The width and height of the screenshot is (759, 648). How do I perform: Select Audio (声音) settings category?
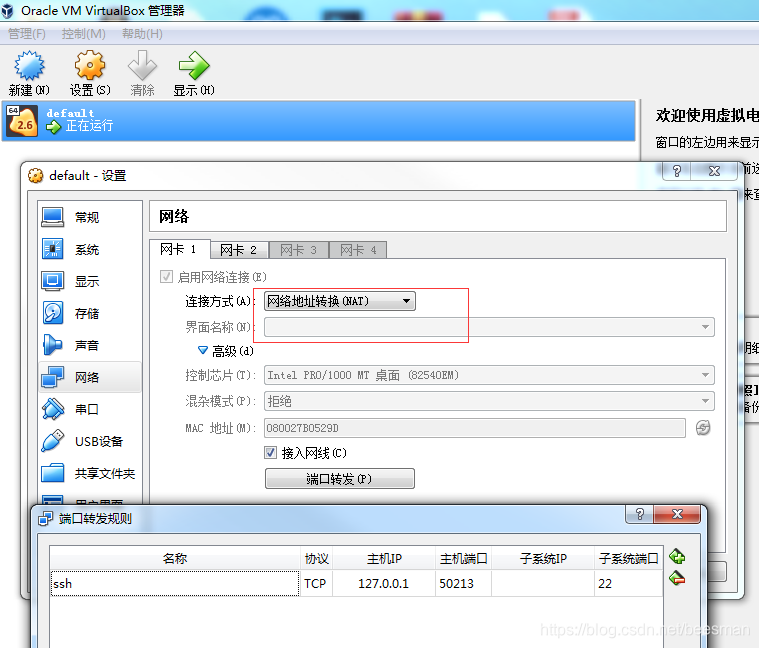pos(90,345)
